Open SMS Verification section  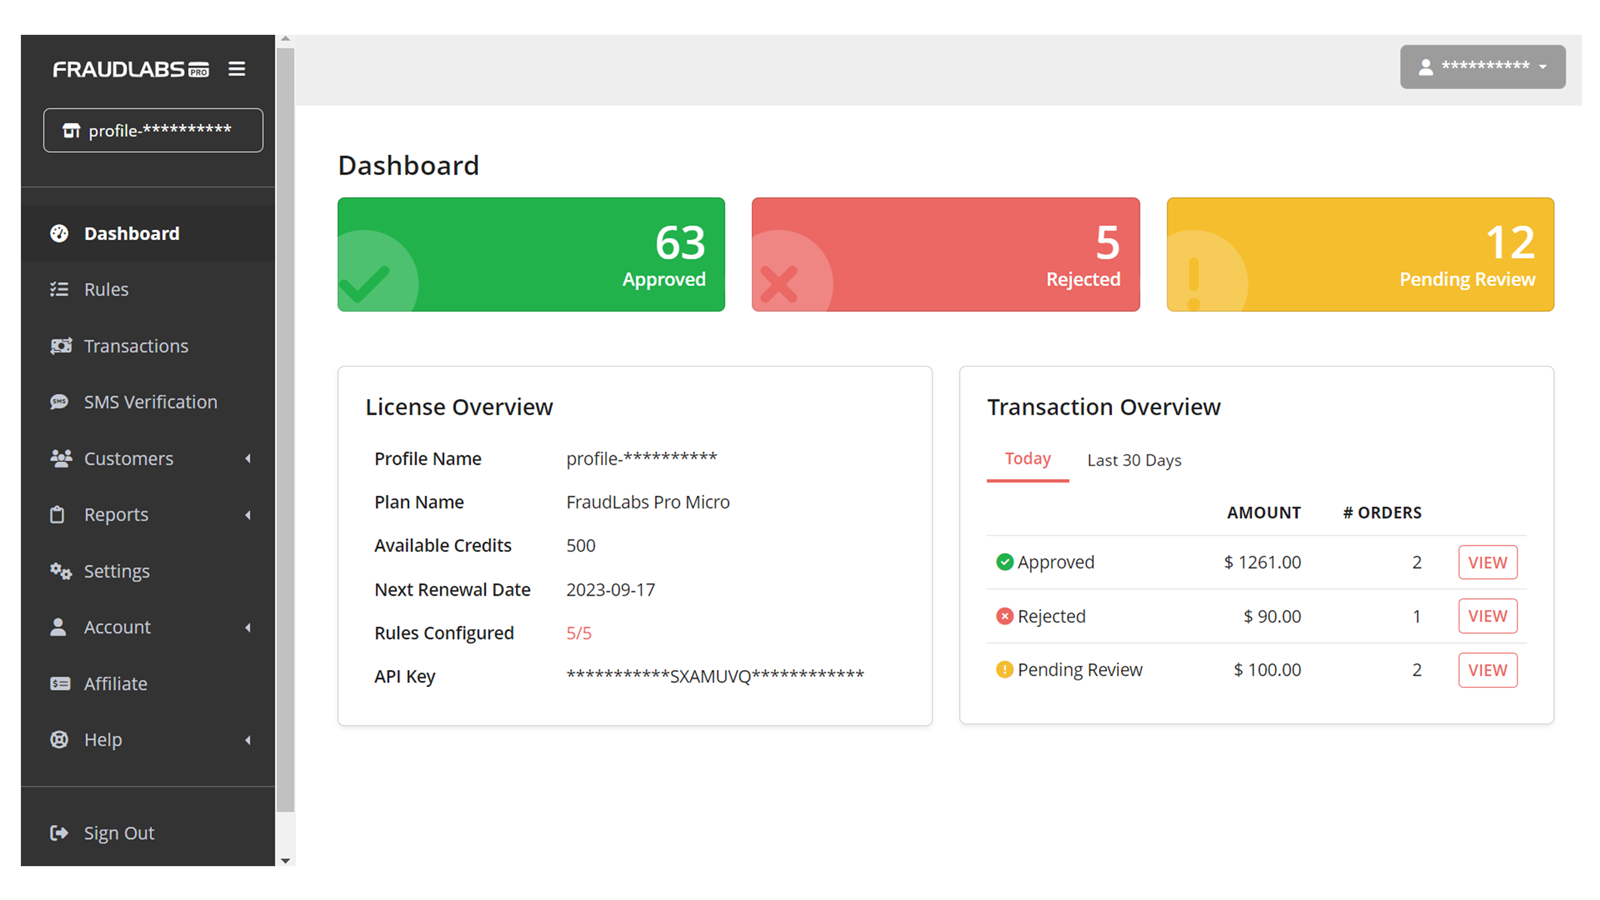150,401
